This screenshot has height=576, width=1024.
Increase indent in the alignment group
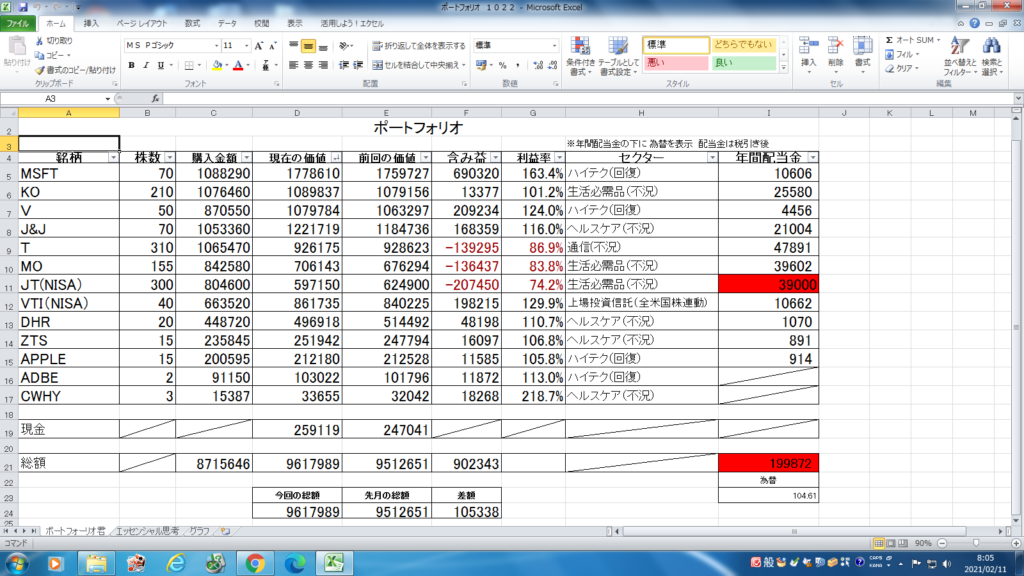click(x=358, y=65)
